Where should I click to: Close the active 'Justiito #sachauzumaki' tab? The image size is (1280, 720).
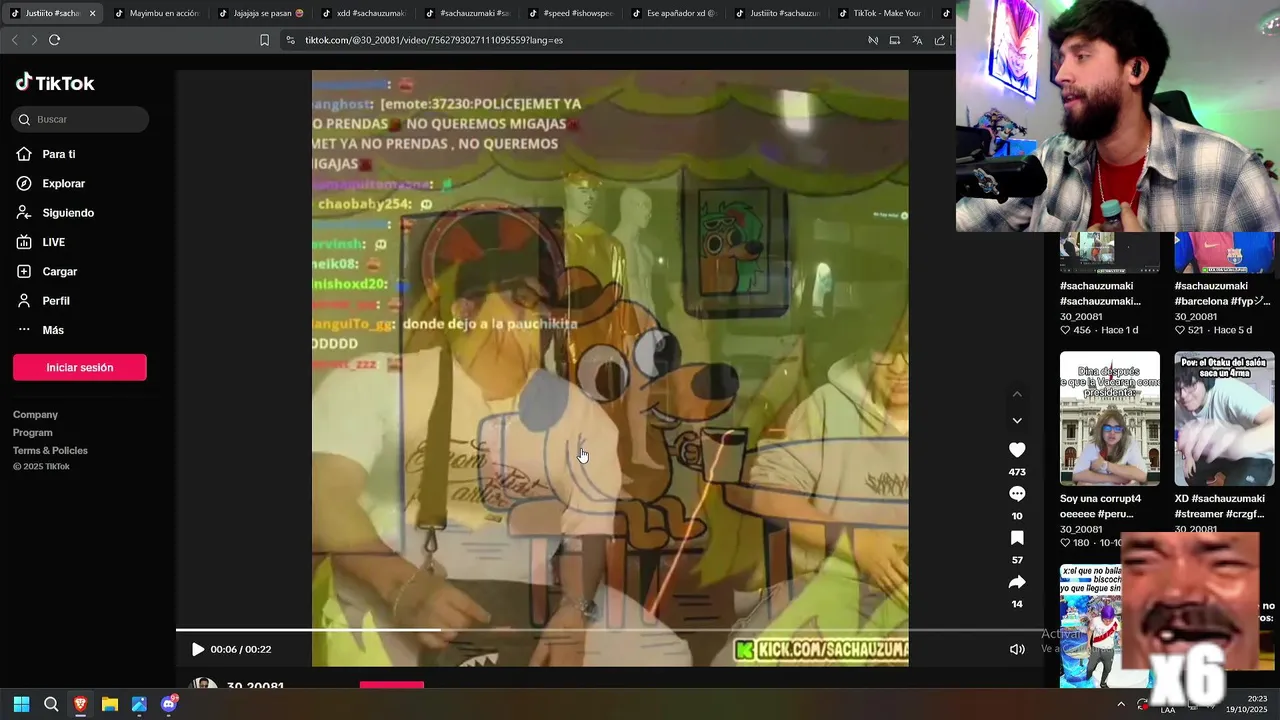click(92, 13)
